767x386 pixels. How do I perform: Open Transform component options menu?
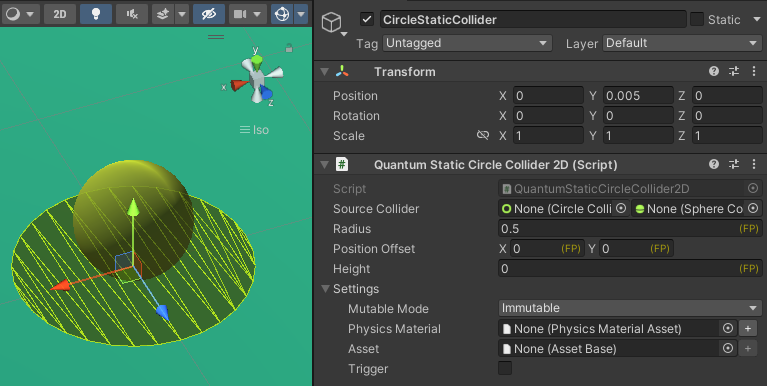[754, 71]
